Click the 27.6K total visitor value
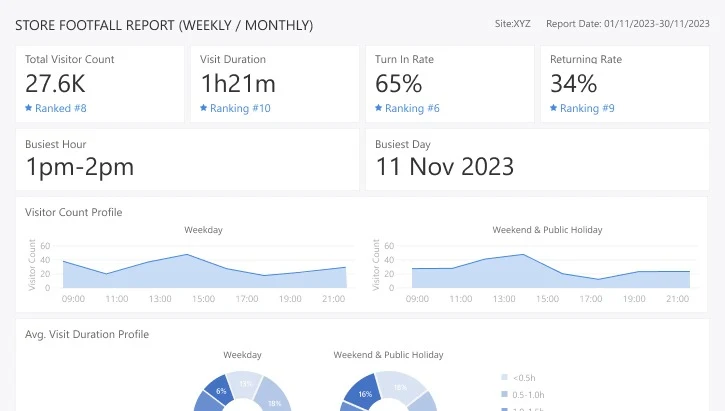 coord(55,84)
